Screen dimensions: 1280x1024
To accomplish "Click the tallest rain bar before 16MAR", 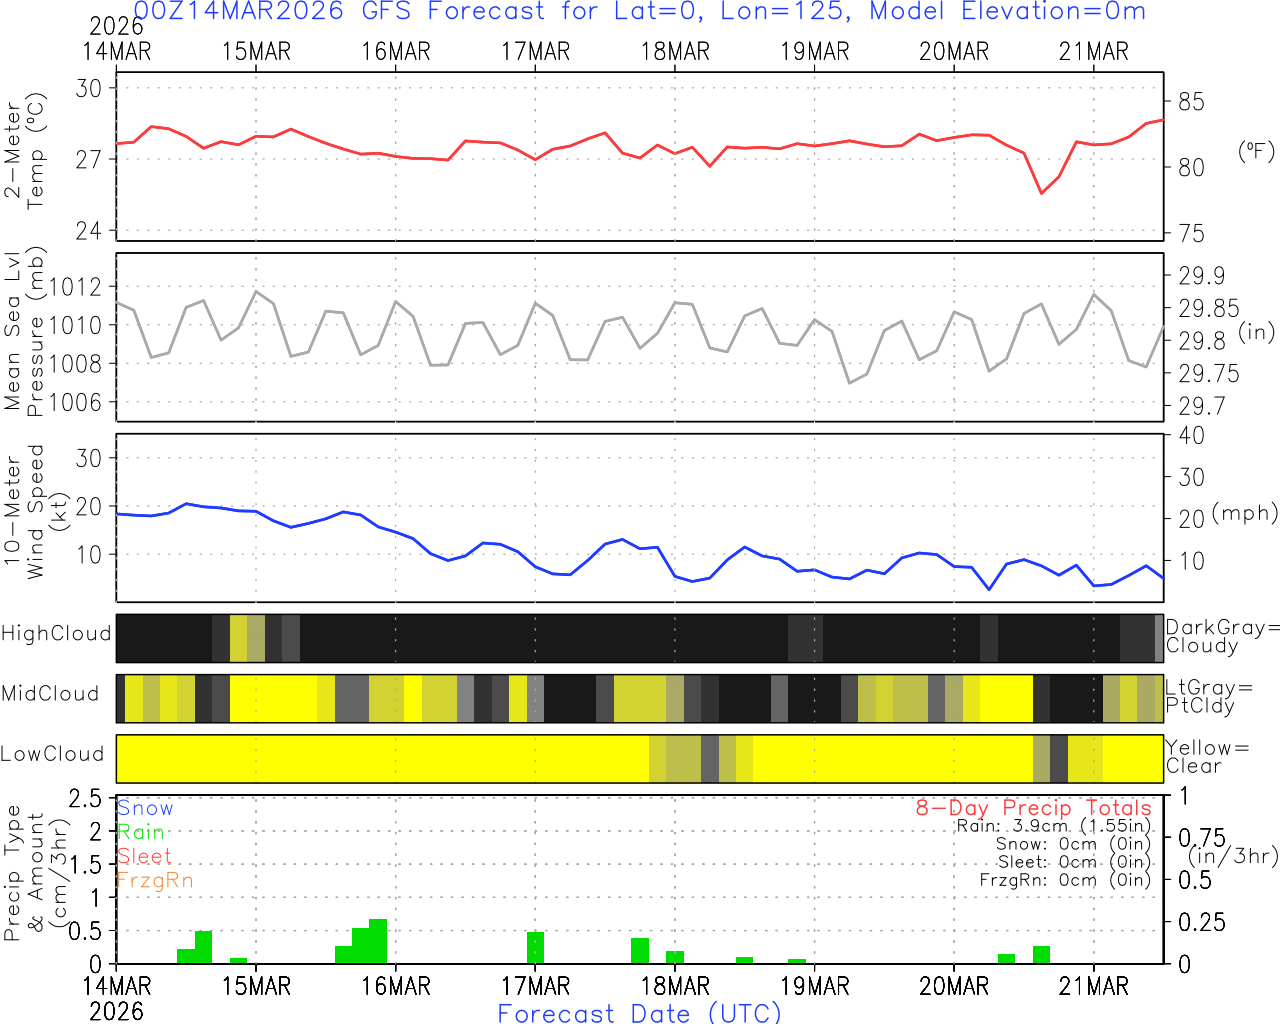I will tap(378, 941).
